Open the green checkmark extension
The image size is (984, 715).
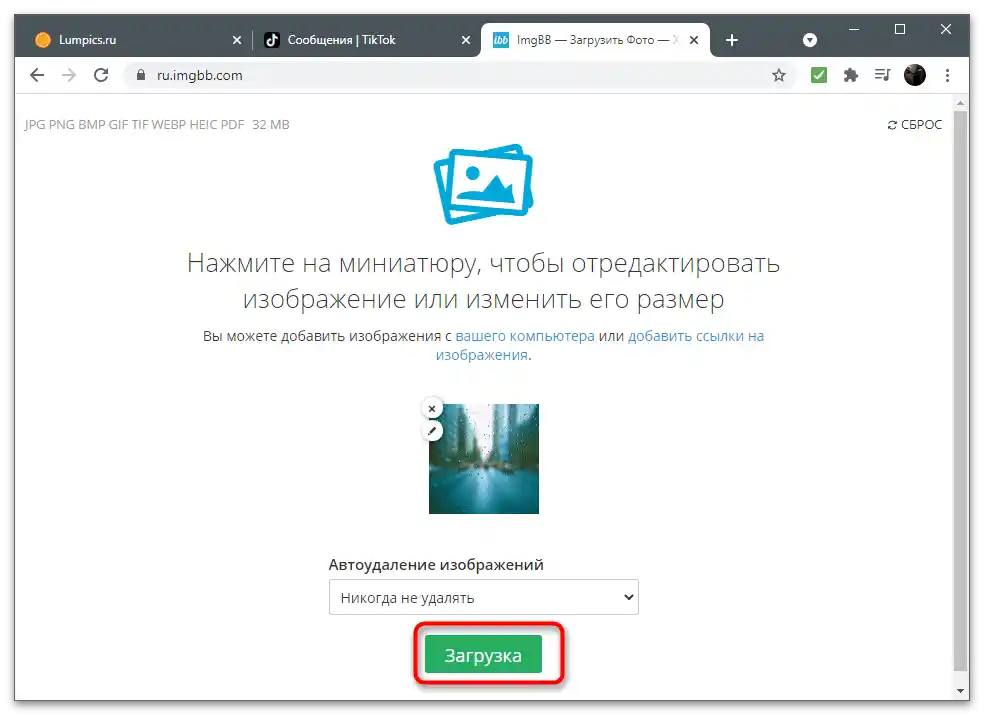(818, 75)
